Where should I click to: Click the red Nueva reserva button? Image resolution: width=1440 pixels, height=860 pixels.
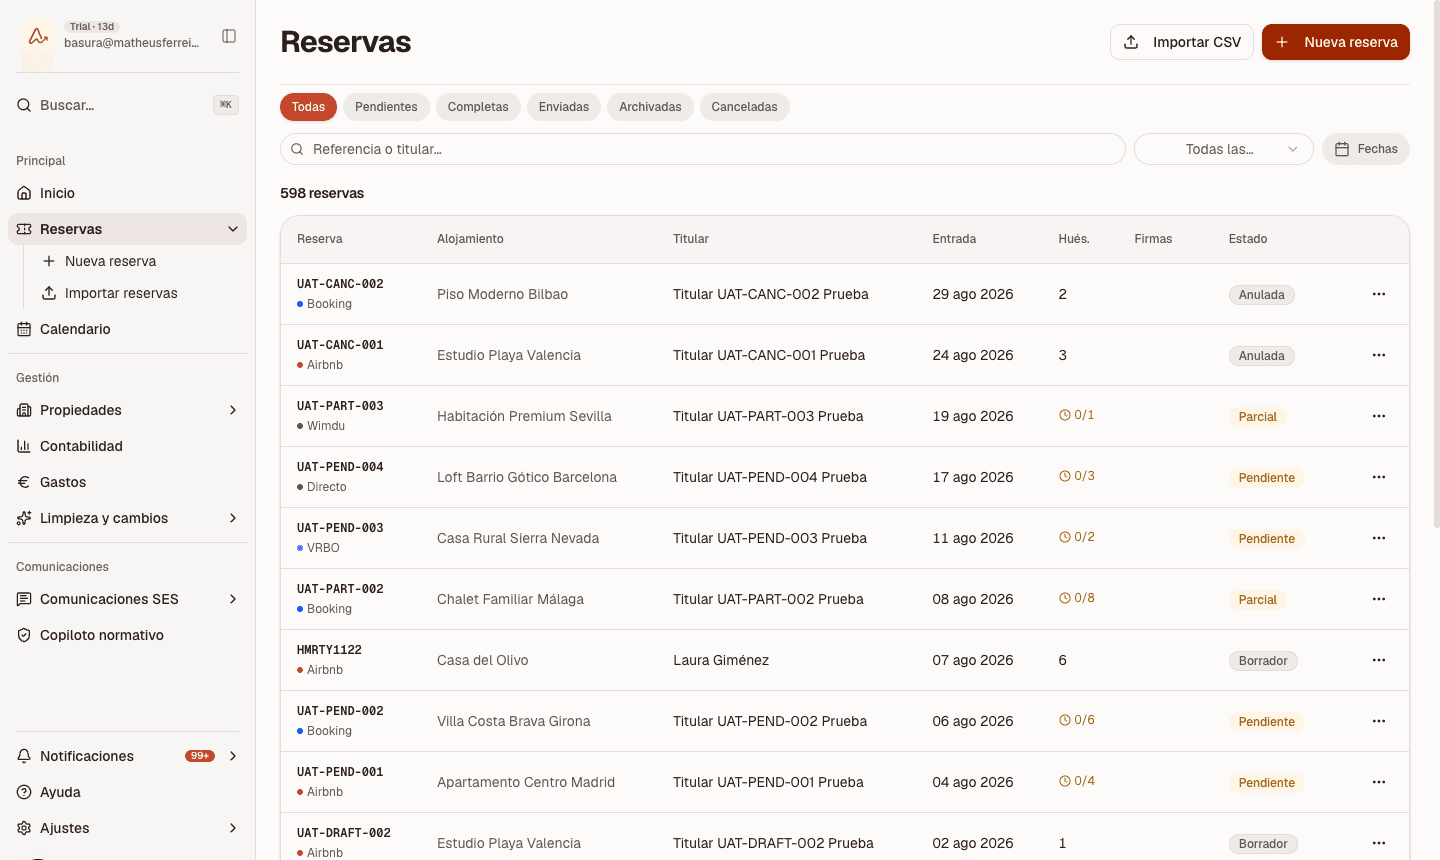pyautogui.click(x=1336, y=42)
